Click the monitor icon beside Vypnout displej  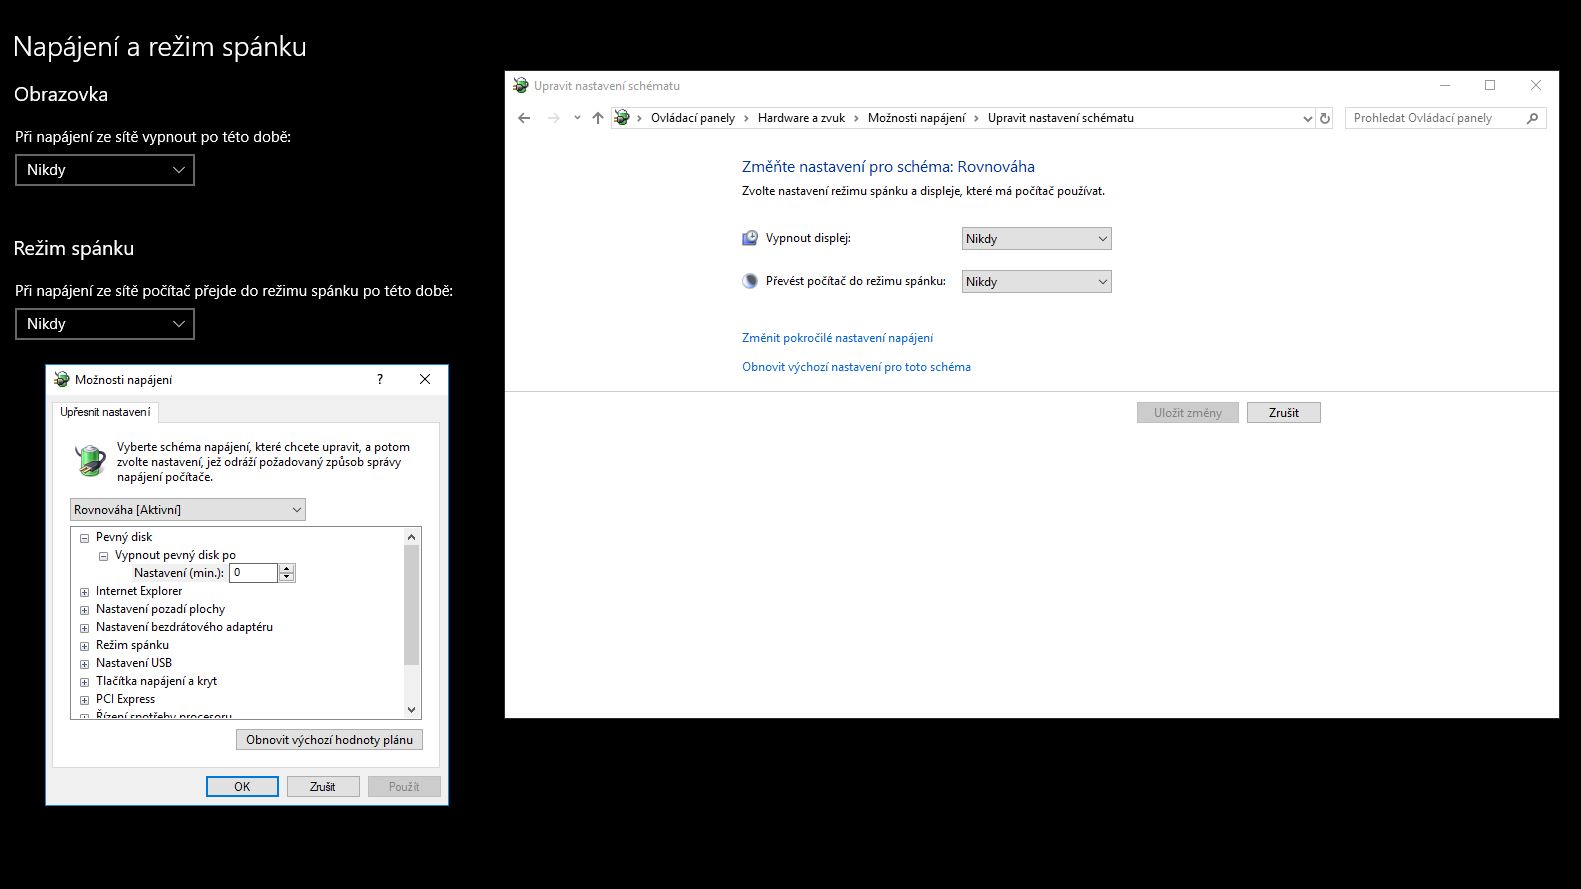point(750,238)
